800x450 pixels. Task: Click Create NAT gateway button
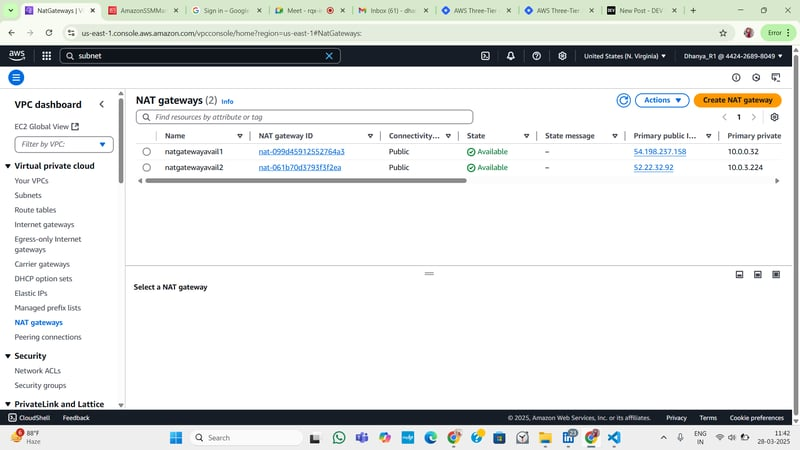737,101
